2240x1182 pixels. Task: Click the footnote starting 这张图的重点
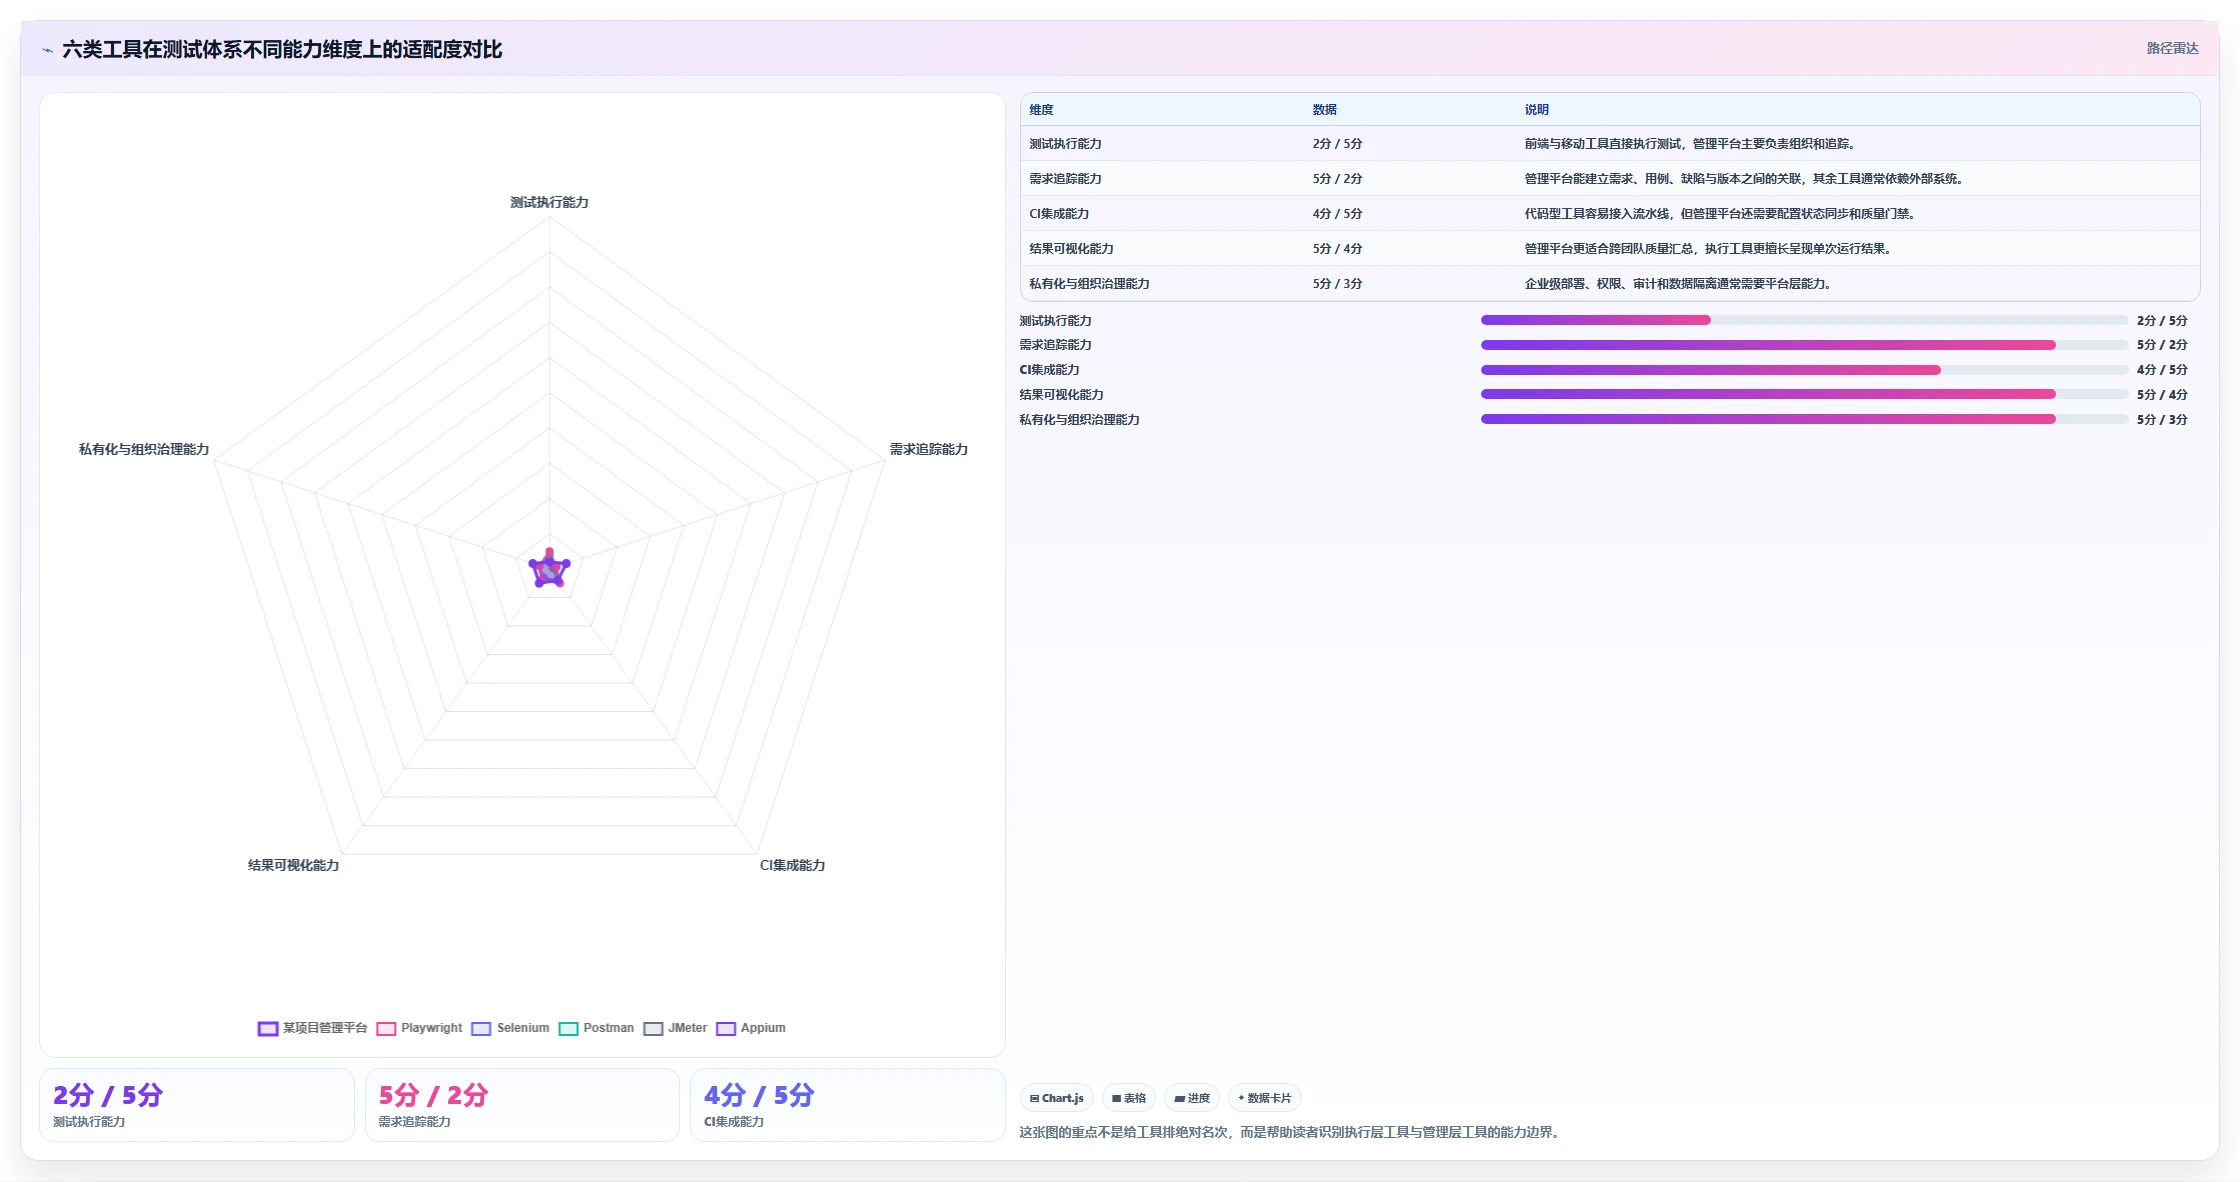pos(1291,1132)
